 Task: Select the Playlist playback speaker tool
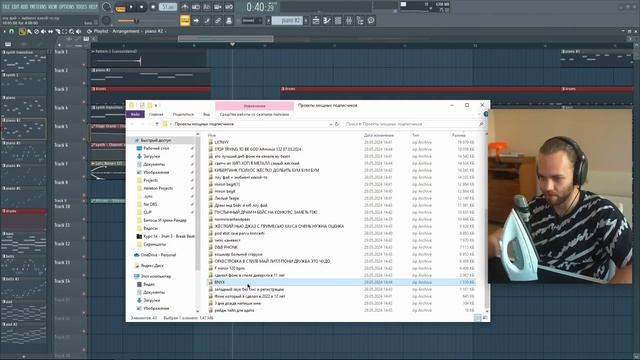click(78, 31)
